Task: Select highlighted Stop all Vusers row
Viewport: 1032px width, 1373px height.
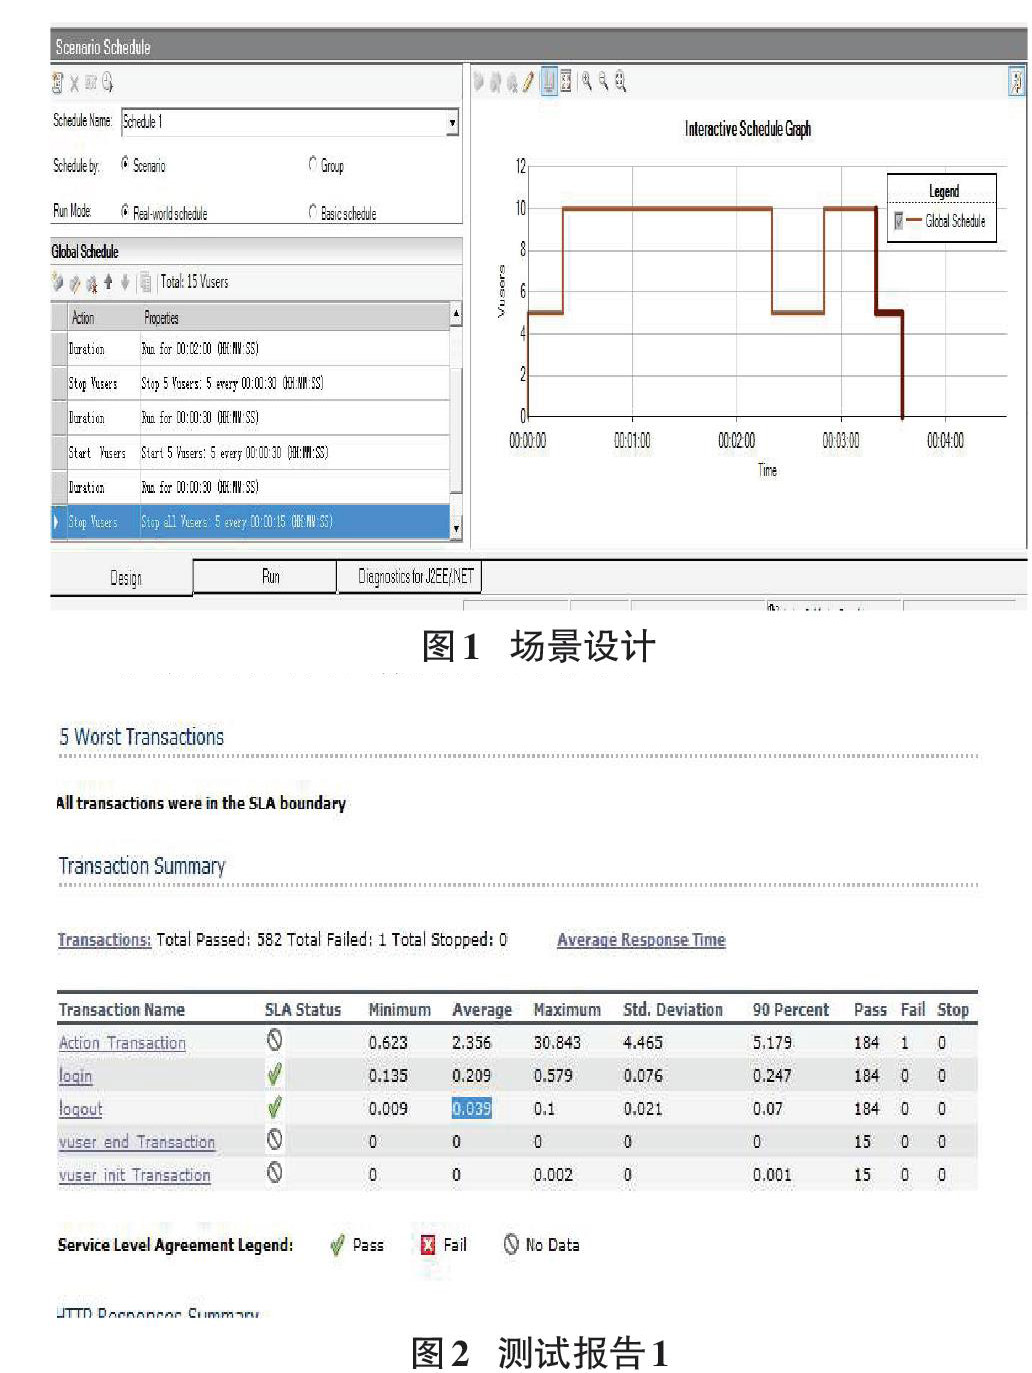Action: point(251,521)
